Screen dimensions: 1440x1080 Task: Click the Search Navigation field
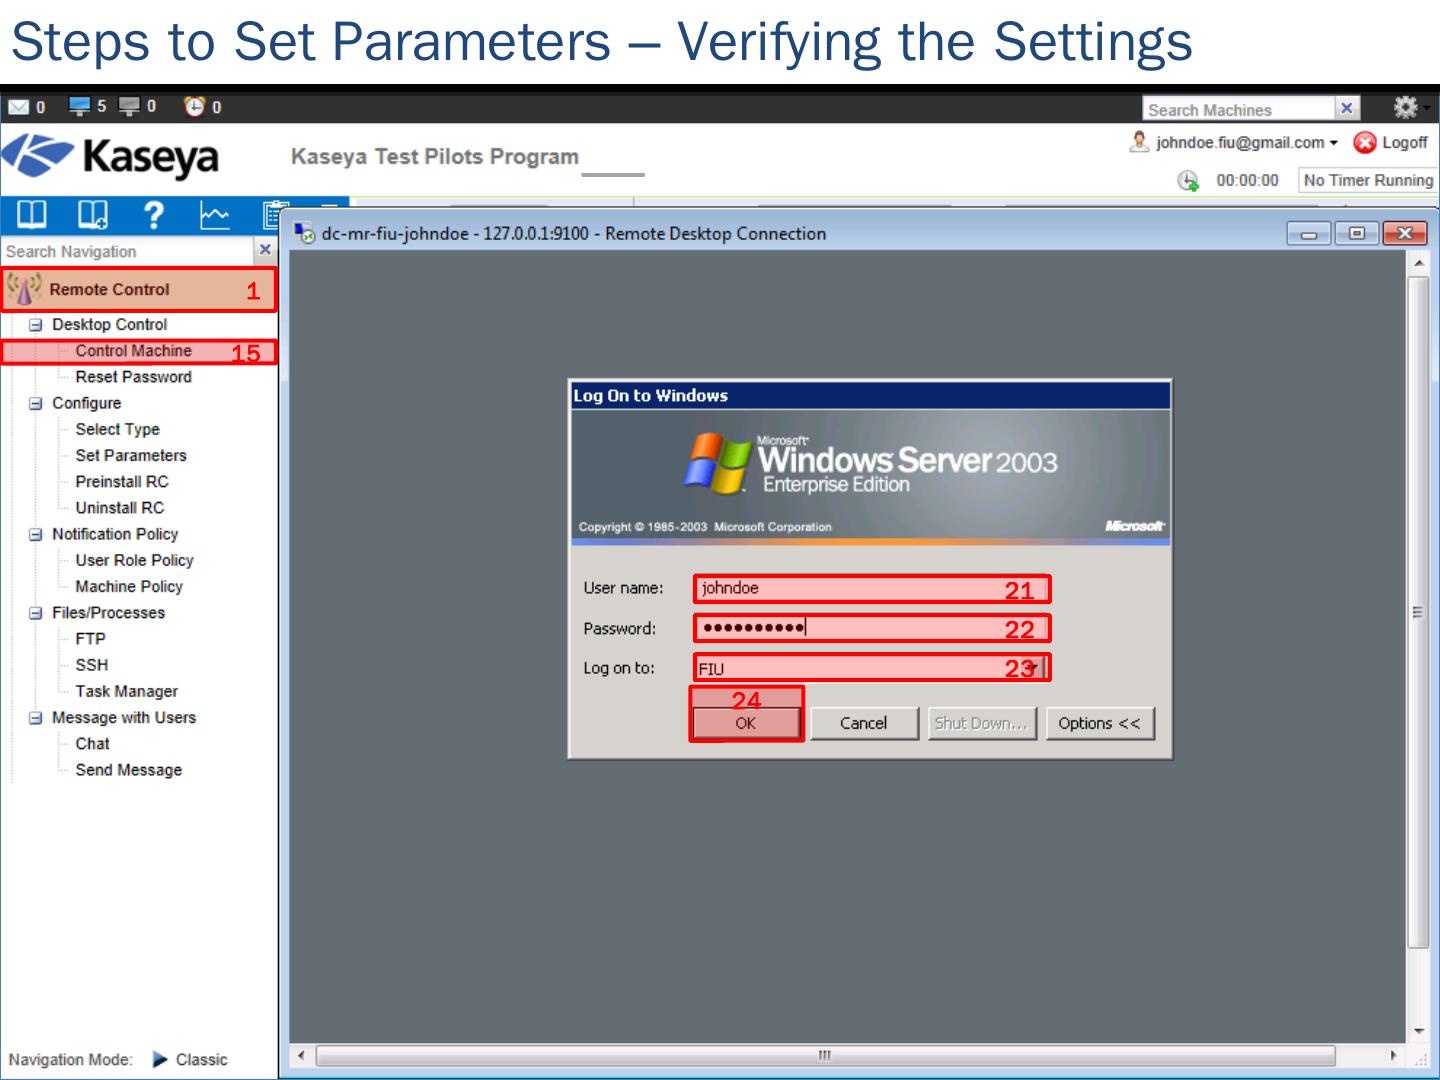[128, 251]
